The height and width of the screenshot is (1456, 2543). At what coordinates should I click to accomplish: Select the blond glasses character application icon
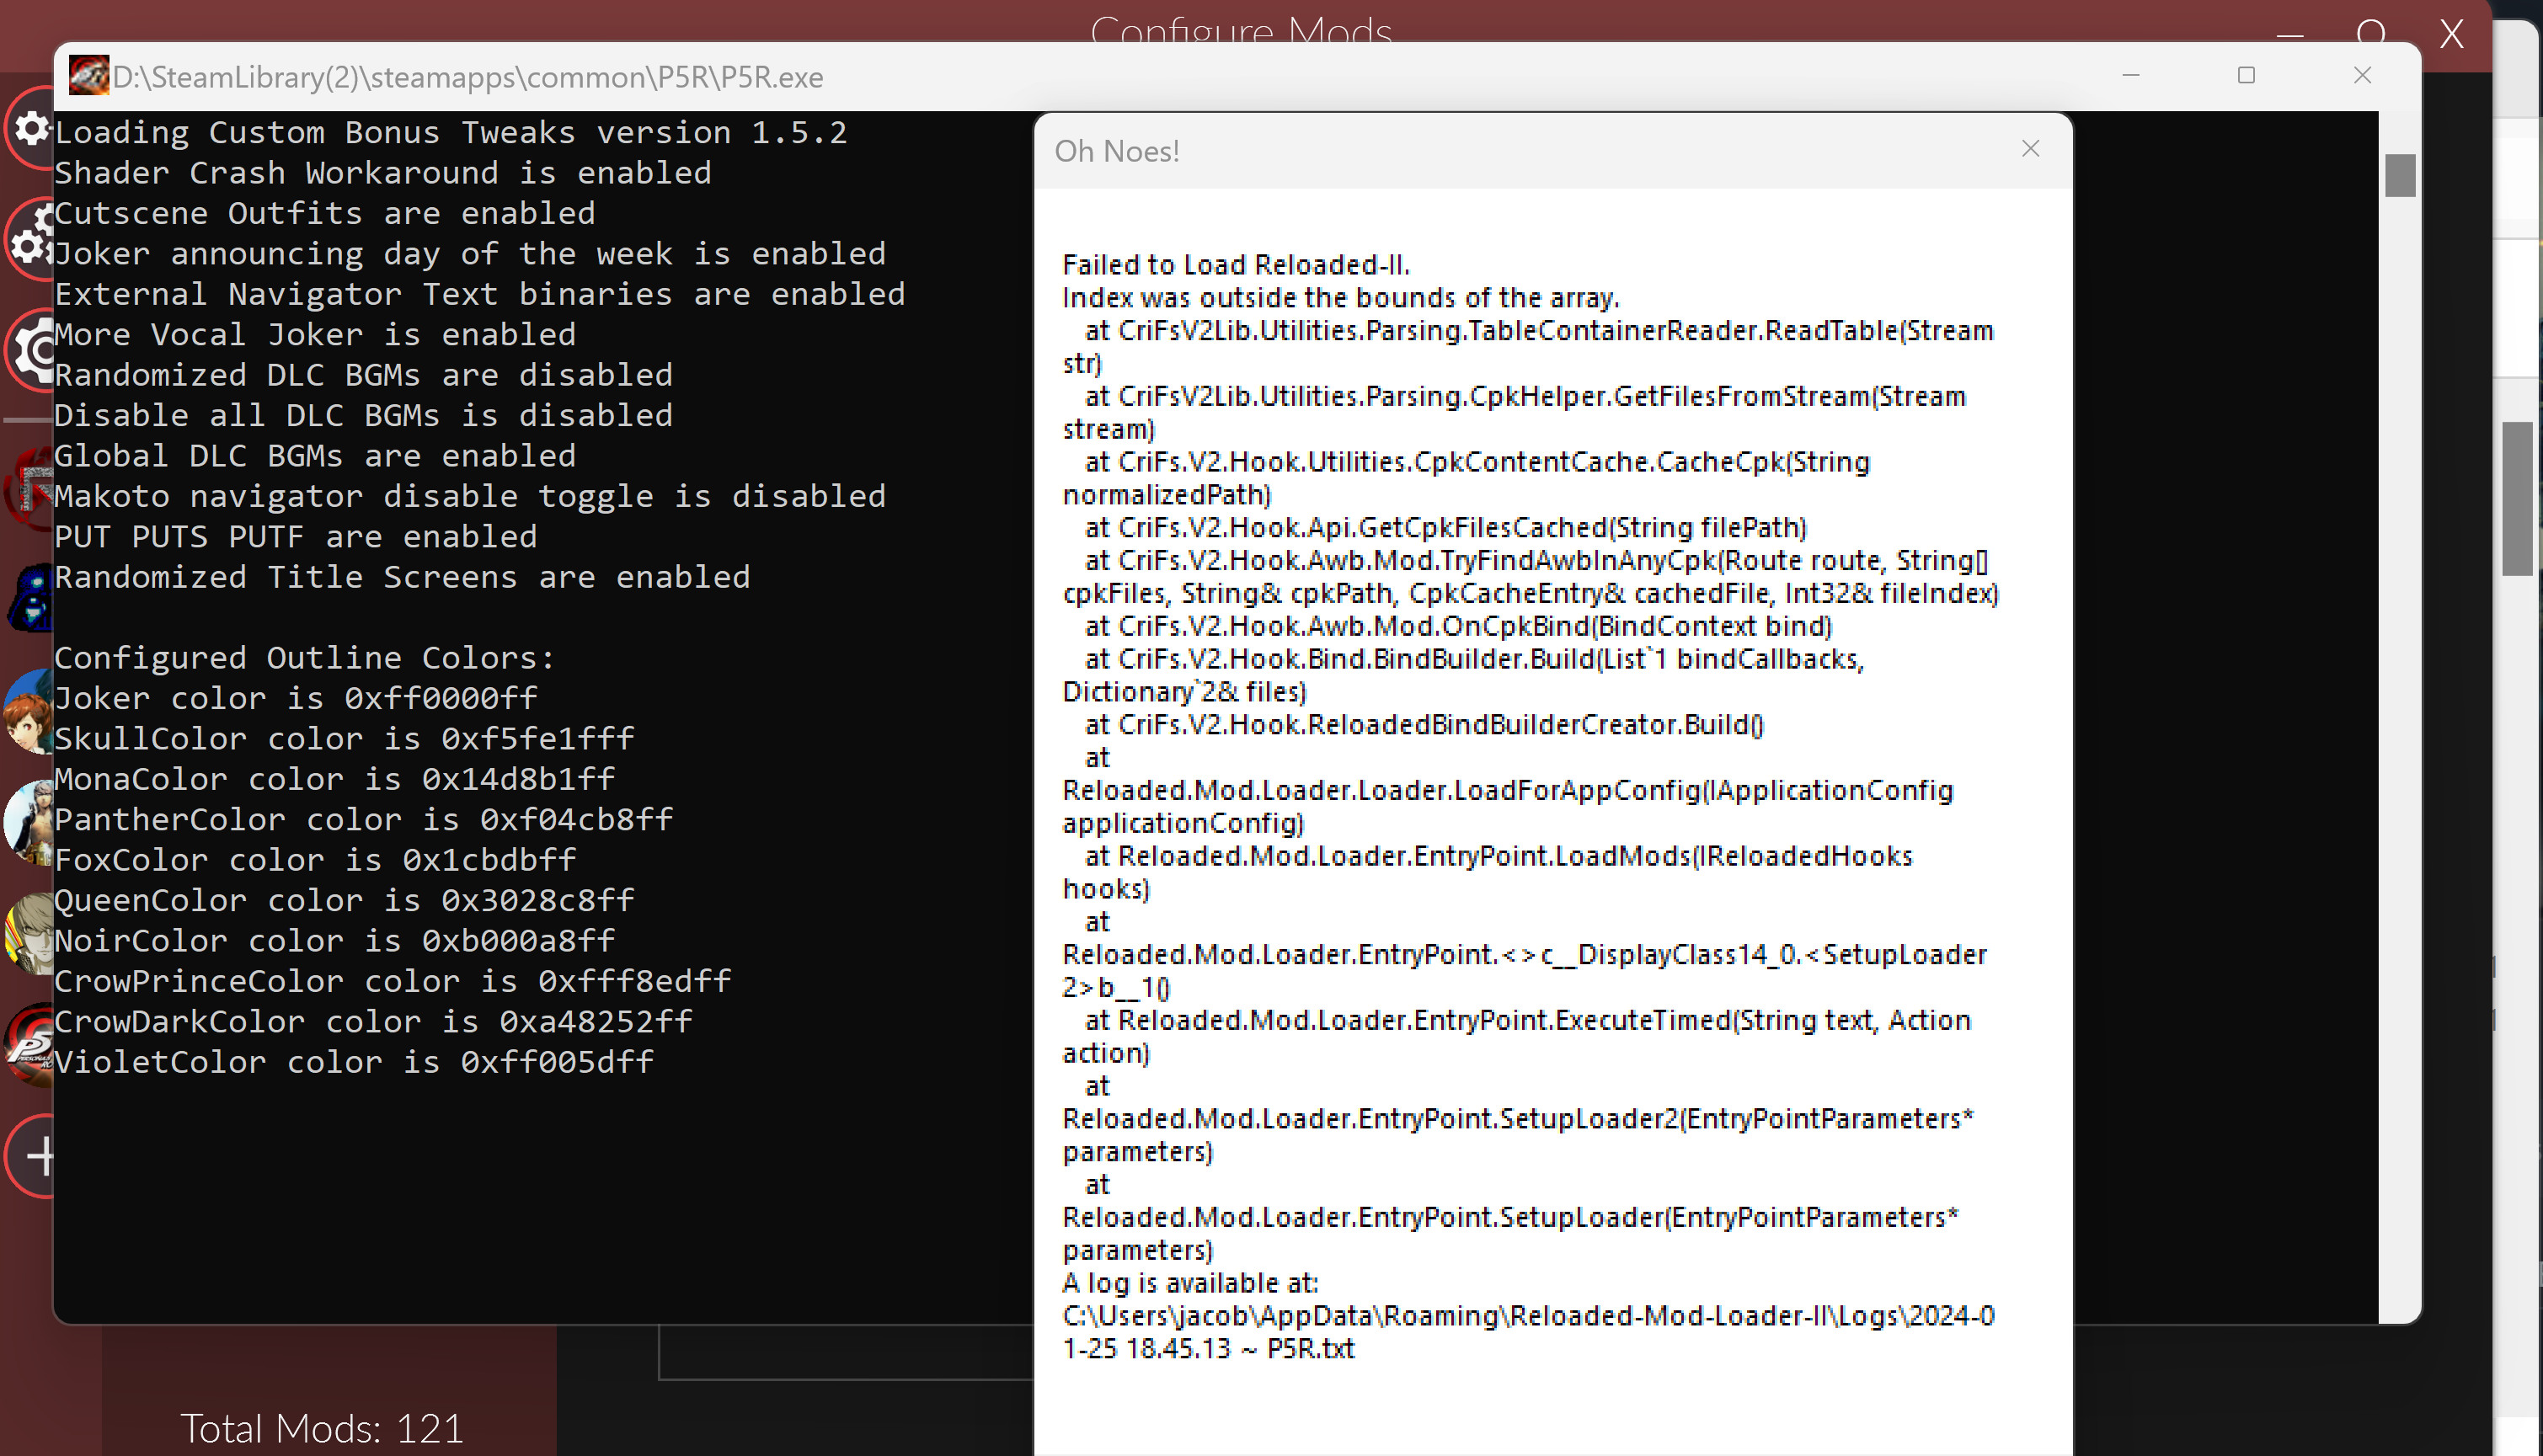(x=28, y=934)
